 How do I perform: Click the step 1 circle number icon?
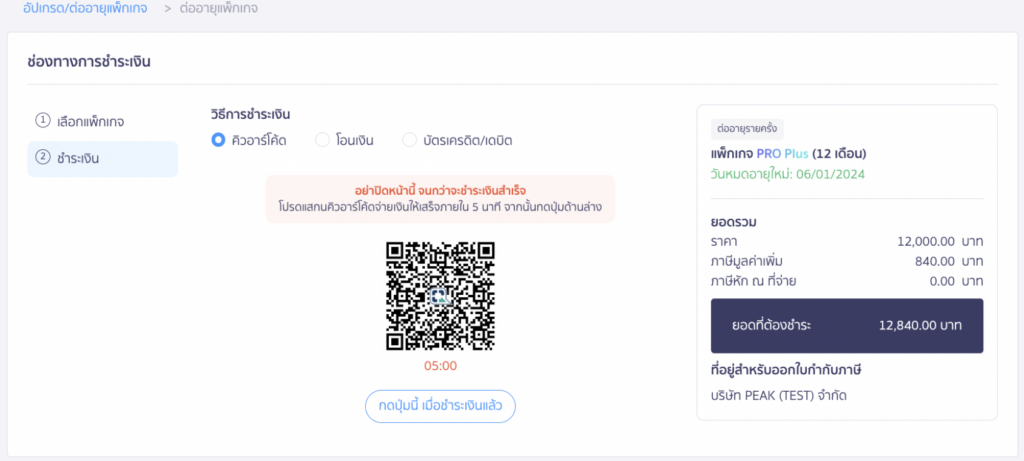(42, 120)
